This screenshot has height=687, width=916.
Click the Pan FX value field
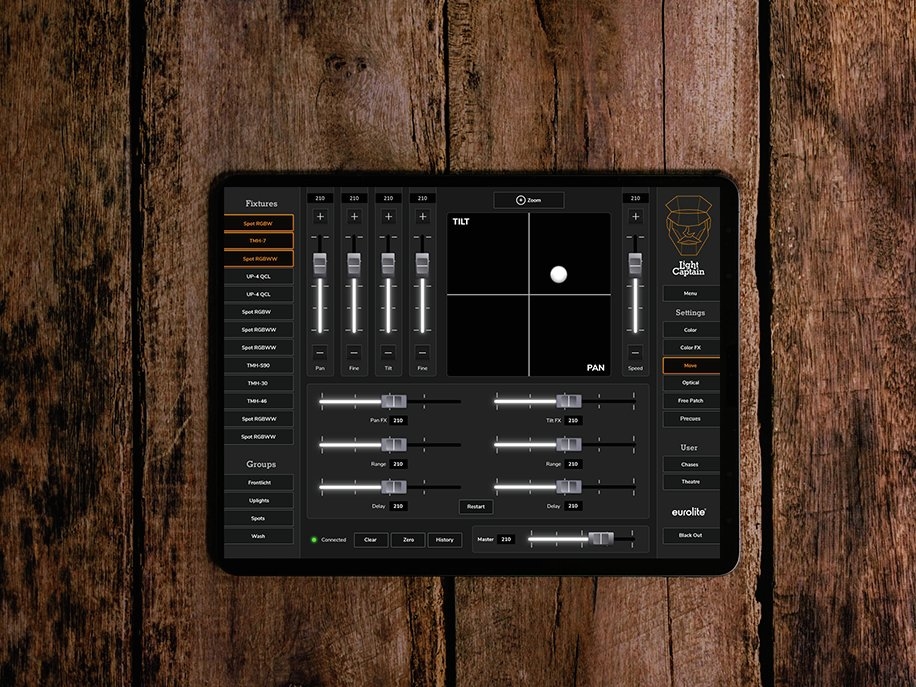pos(398,421)
